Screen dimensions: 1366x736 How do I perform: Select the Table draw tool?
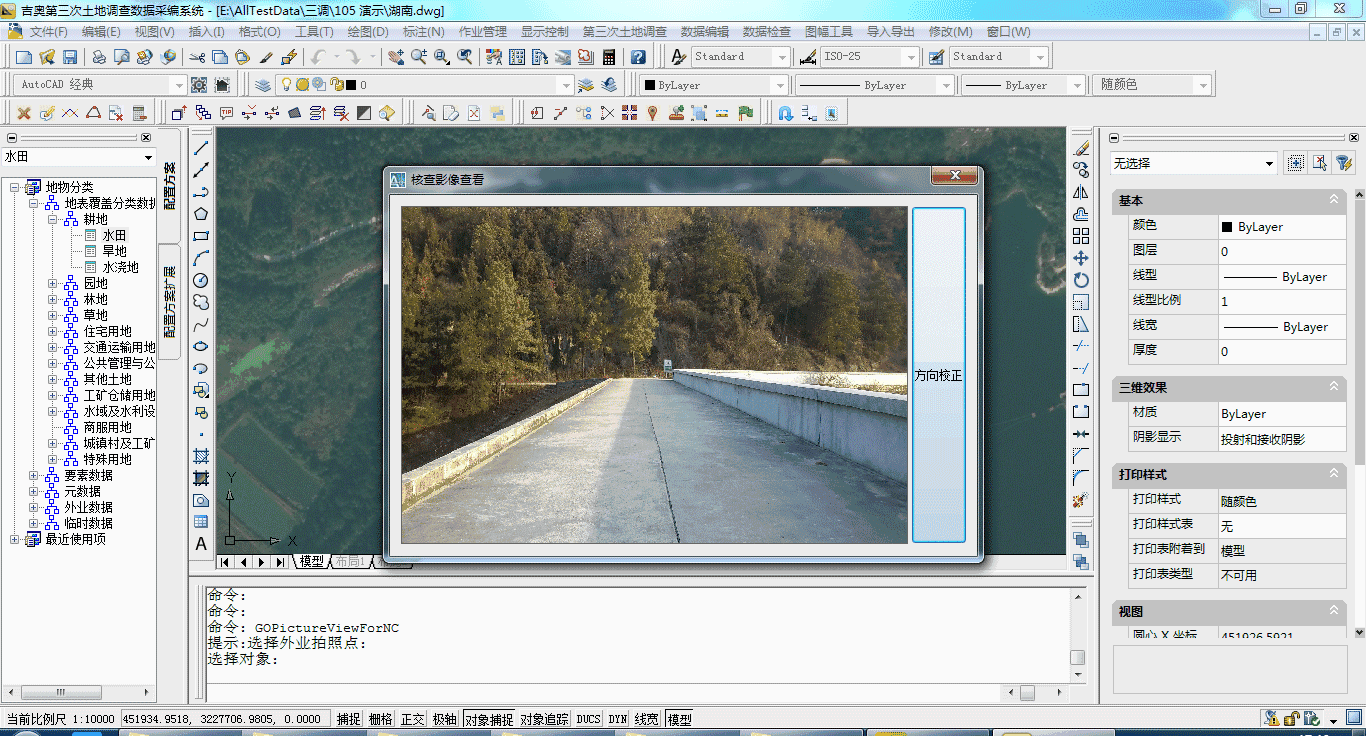201,522
